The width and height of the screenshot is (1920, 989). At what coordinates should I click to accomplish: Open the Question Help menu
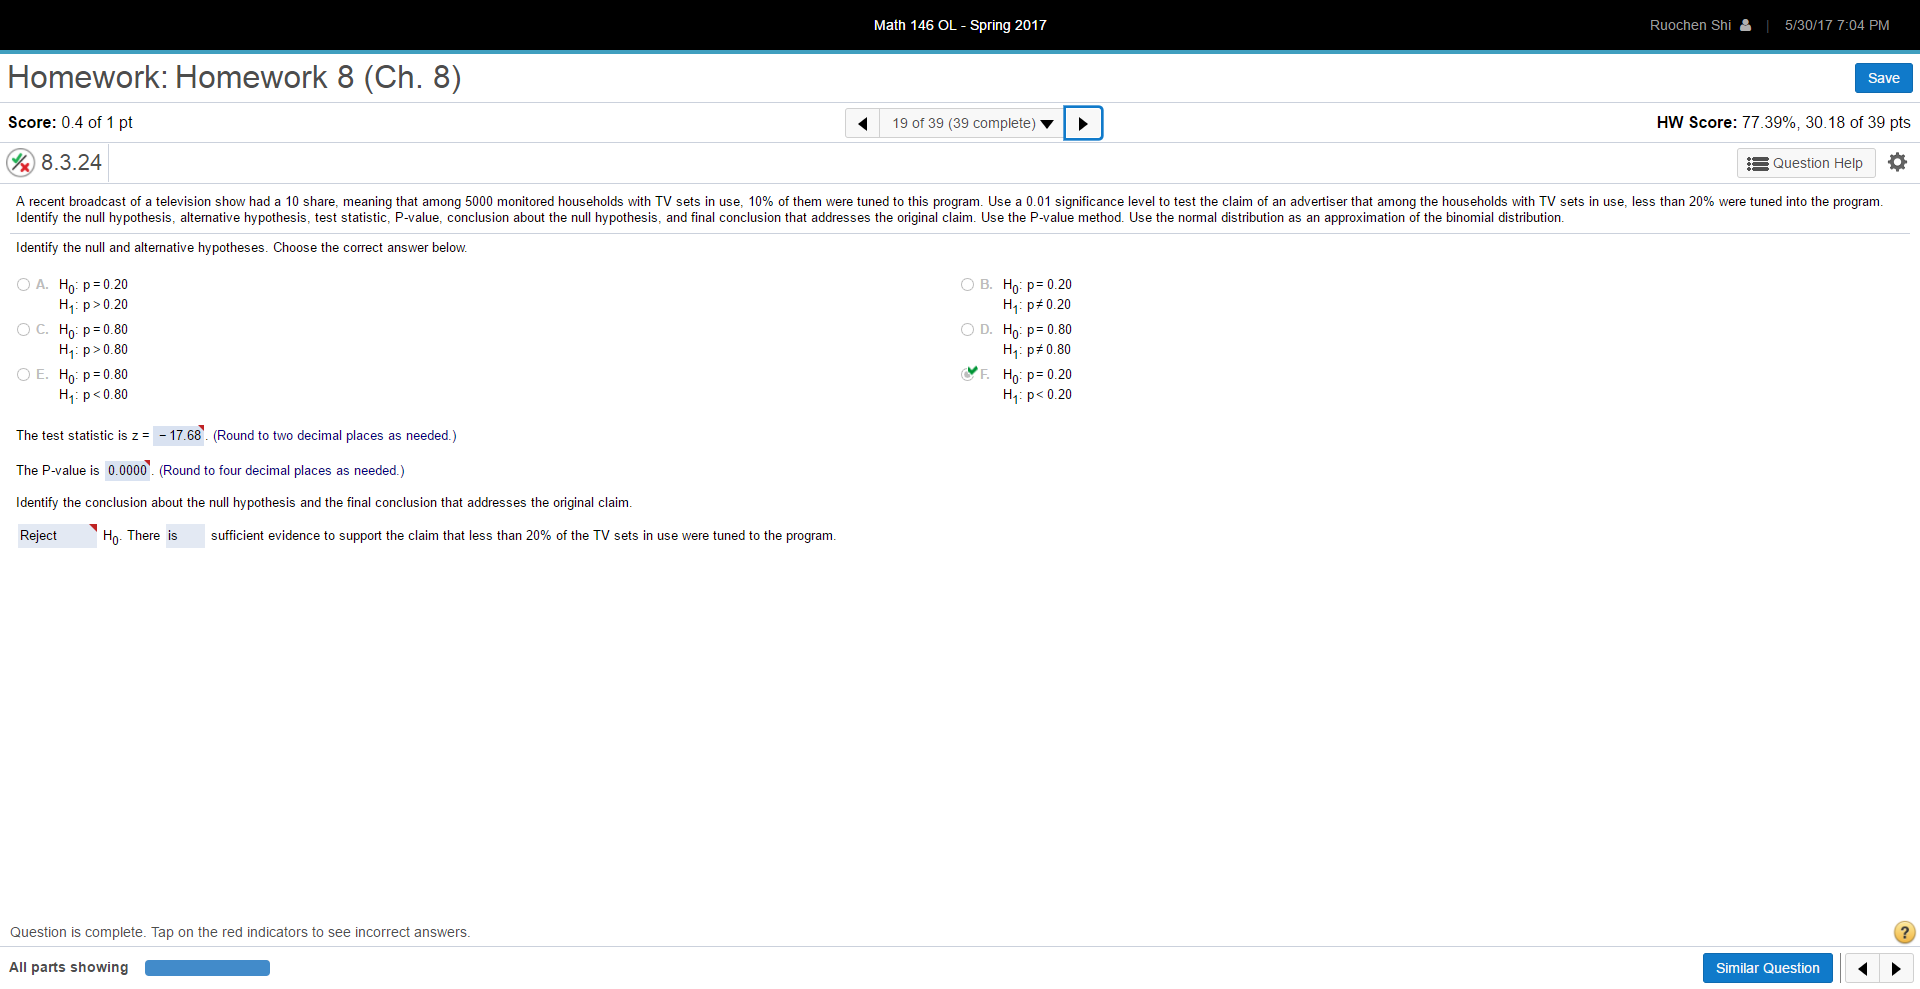[x=1806, y=163]
